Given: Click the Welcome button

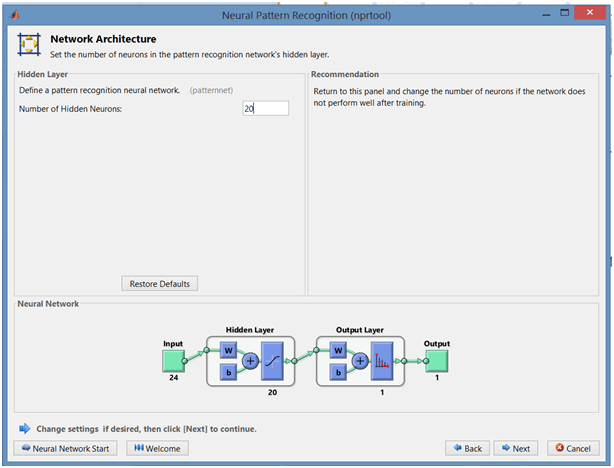Looking at the screenshot, I should tap(157, 448).
